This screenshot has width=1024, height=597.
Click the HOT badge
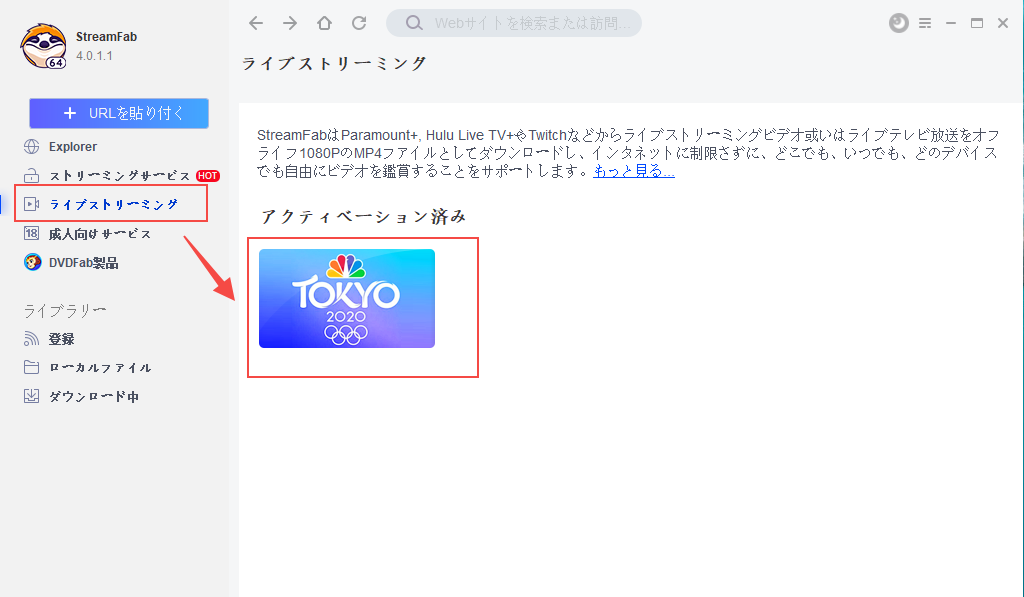pyautogui.click(x=208, y=176)
